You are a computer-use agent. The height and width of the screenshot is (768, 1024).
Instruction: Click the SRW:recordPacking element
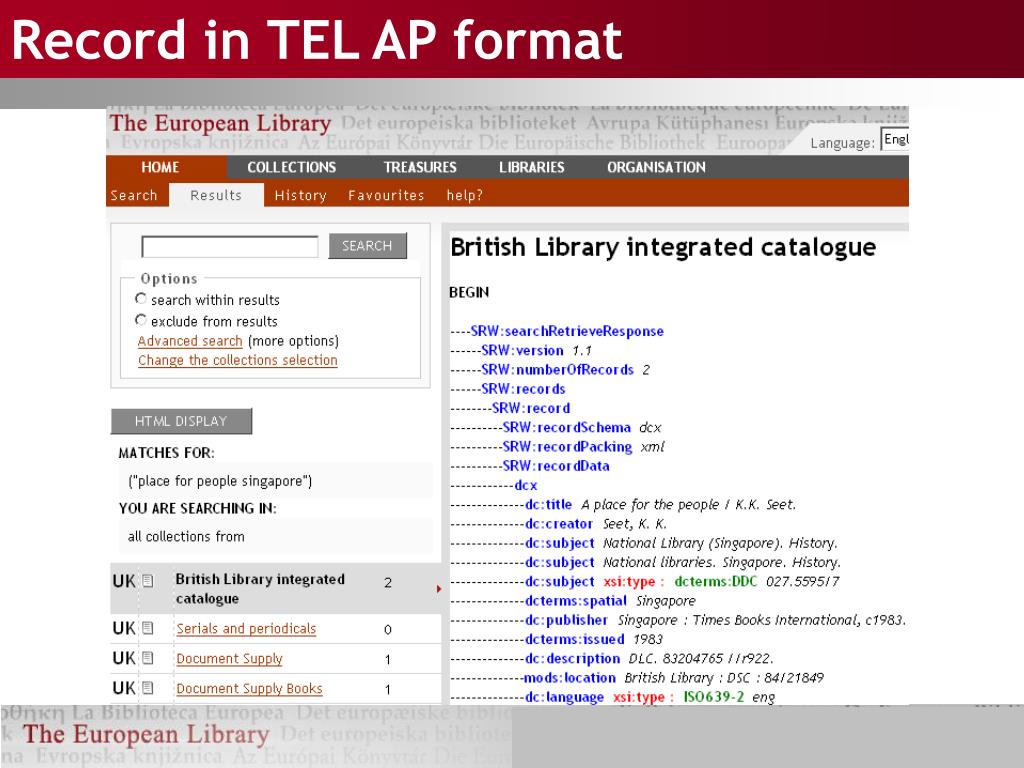point(567,447)
